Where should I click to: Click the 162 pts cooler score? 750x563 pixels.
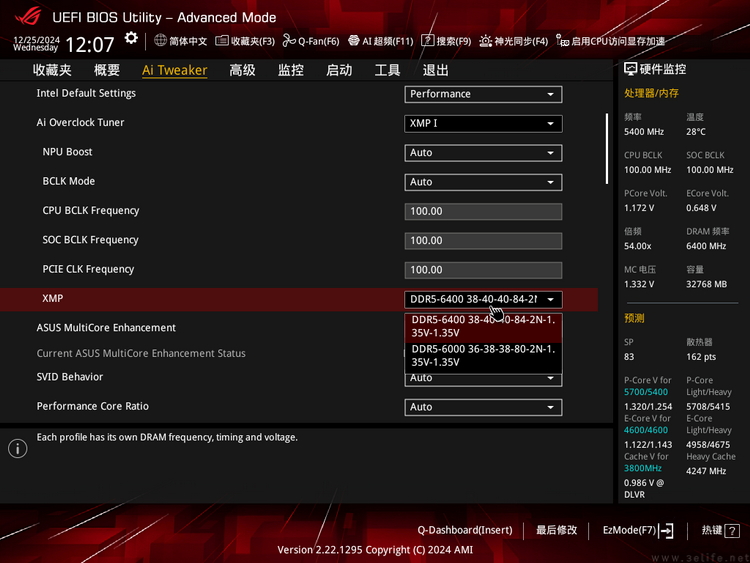(x=701, y=357)
